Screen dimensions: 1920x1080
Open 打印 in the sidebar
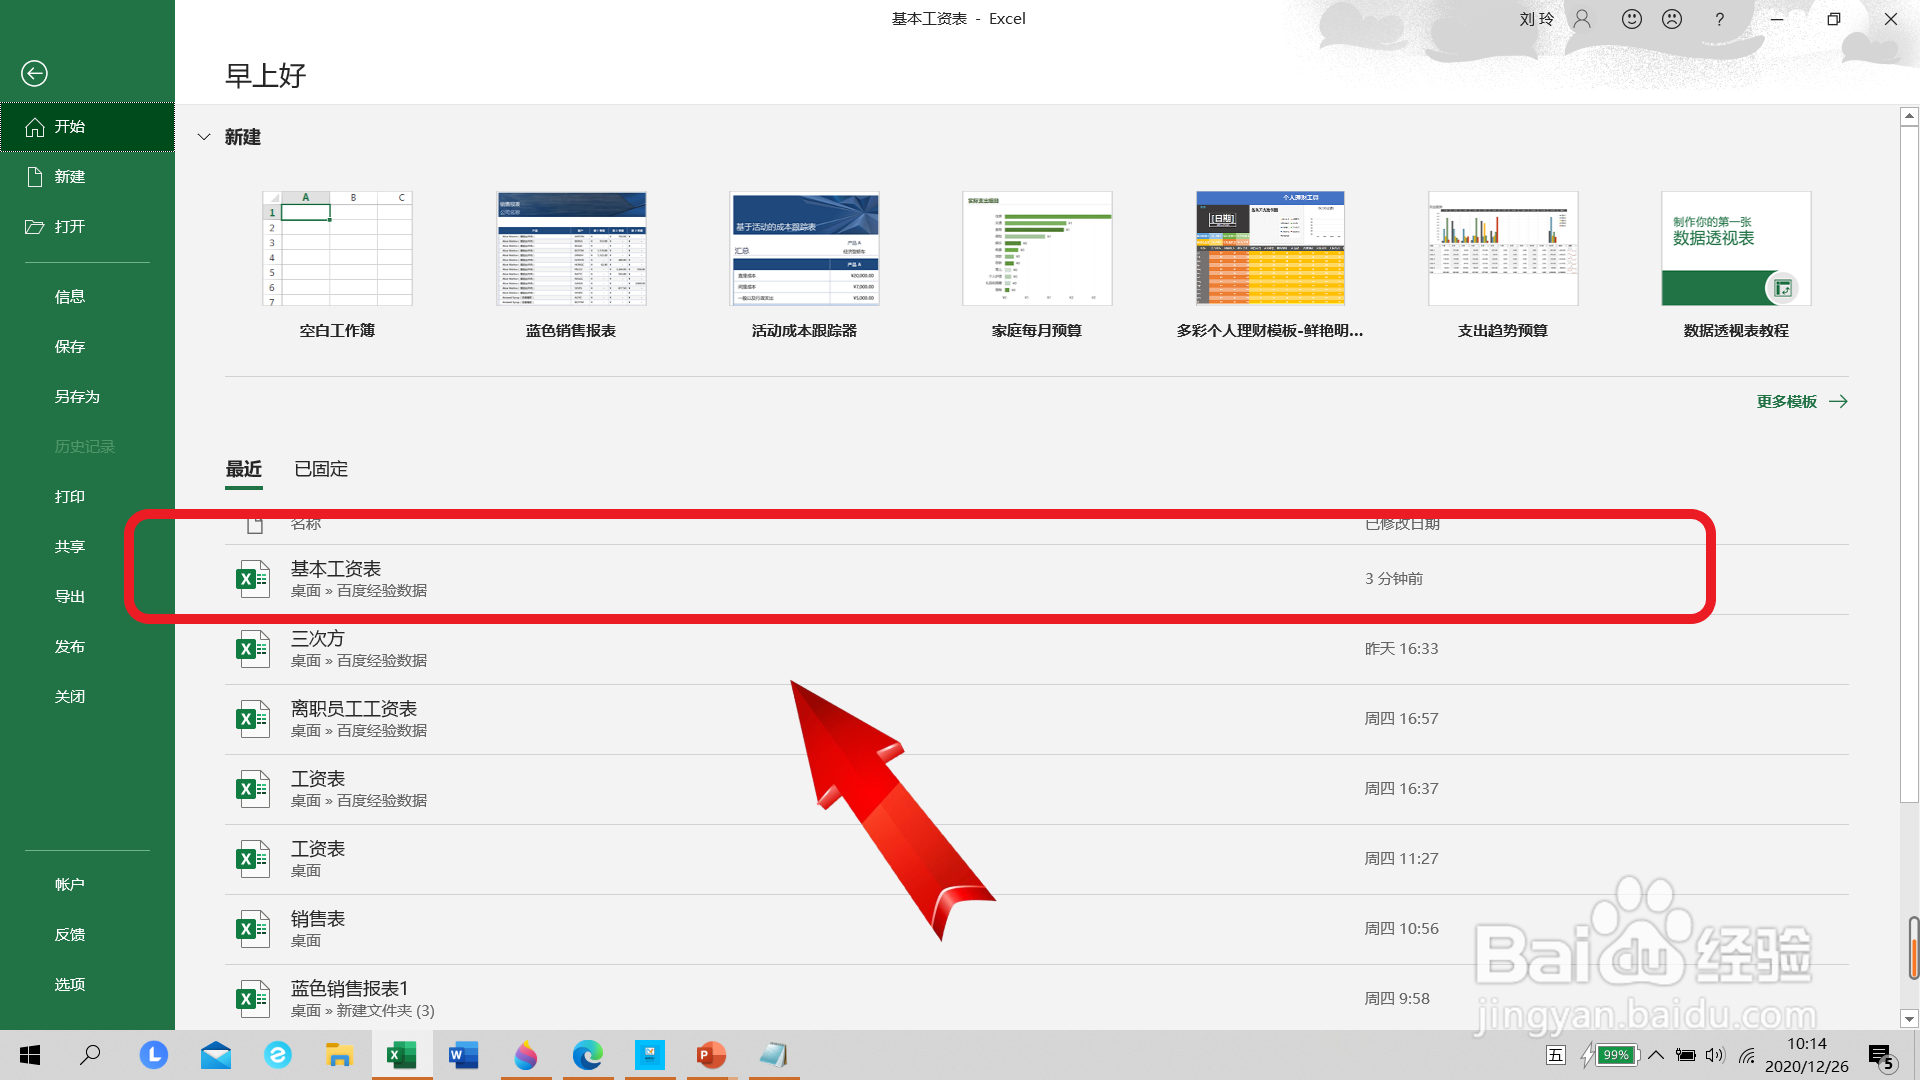[70, 497]
